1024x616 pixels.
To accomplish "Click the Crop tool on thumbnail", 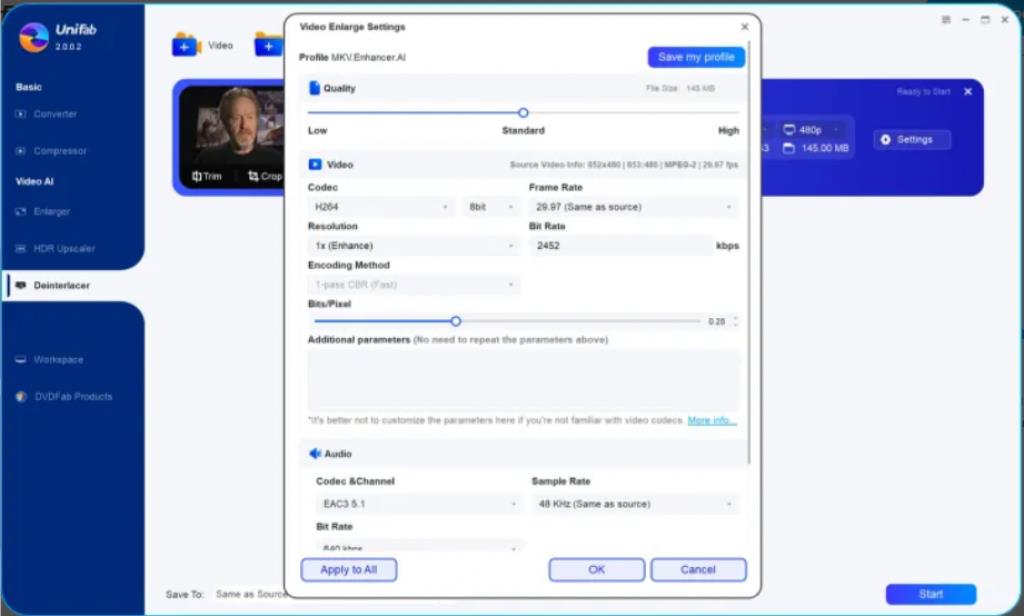I will [x=265, y=176].
